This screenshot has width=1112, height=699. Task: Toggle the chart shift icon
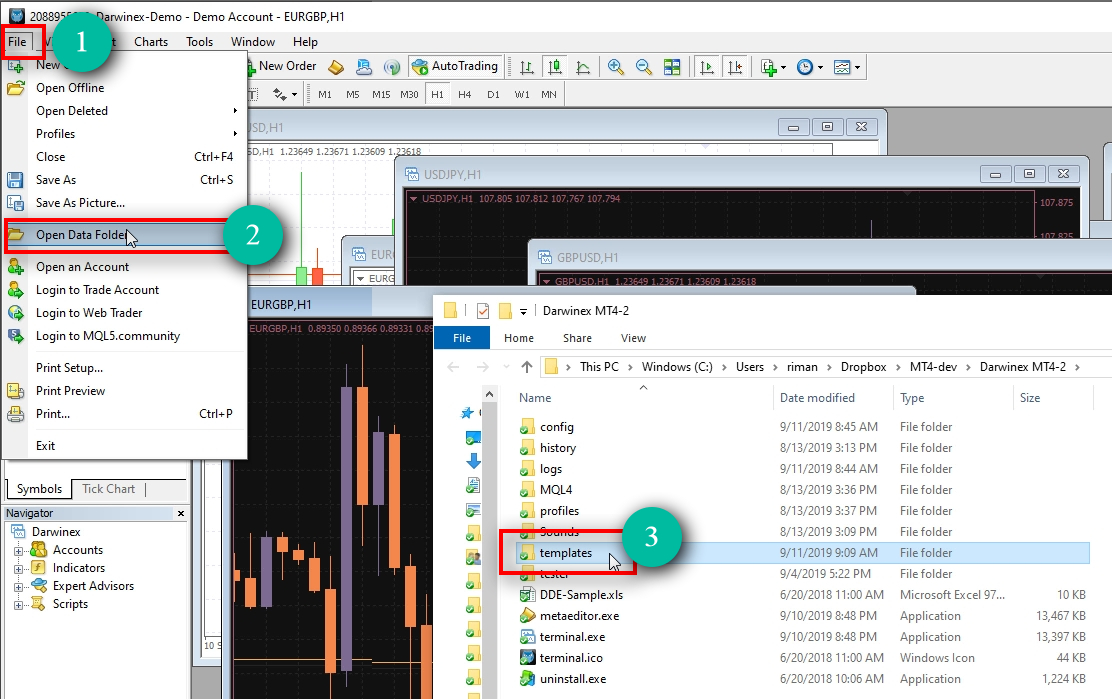click(735, 67)
